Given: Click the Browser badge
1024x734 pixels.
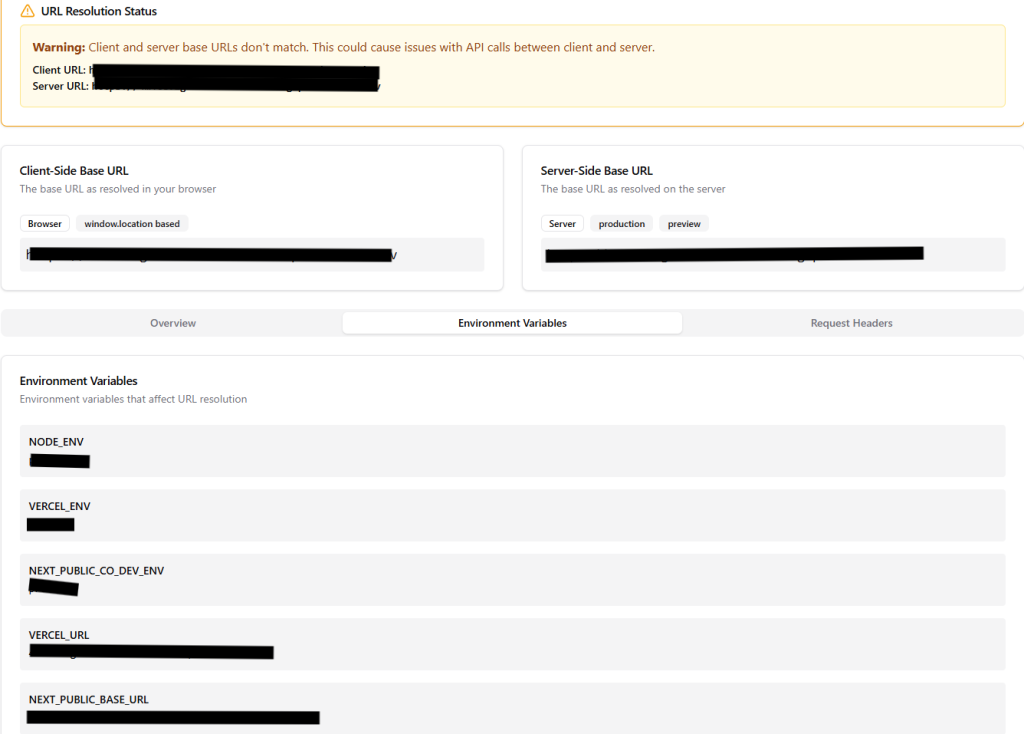Looking at the screenshot, I should pos(44,224).
